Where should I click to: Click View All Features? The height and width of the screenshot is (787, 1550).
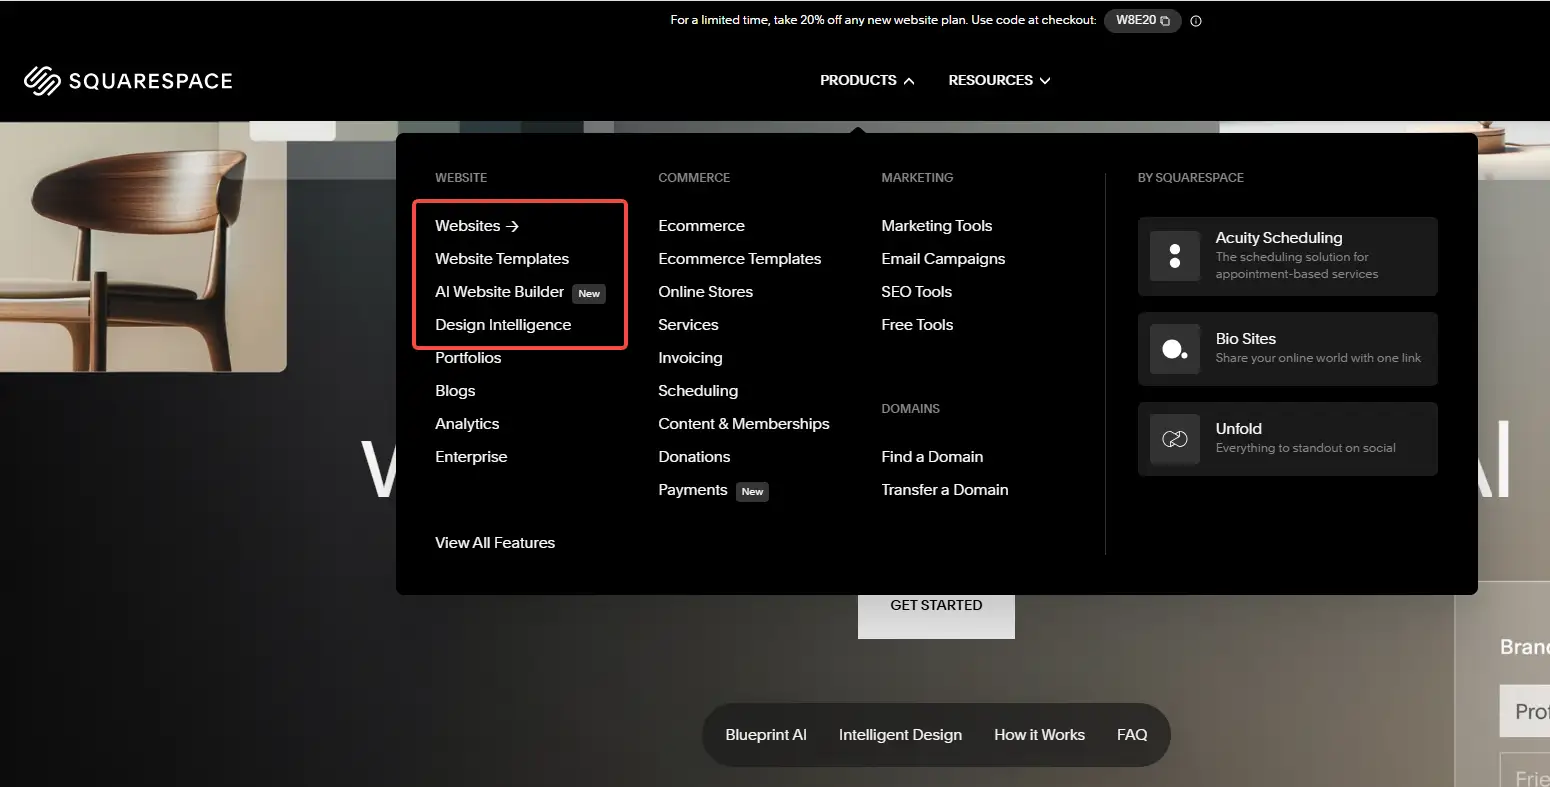pos(495,543)
